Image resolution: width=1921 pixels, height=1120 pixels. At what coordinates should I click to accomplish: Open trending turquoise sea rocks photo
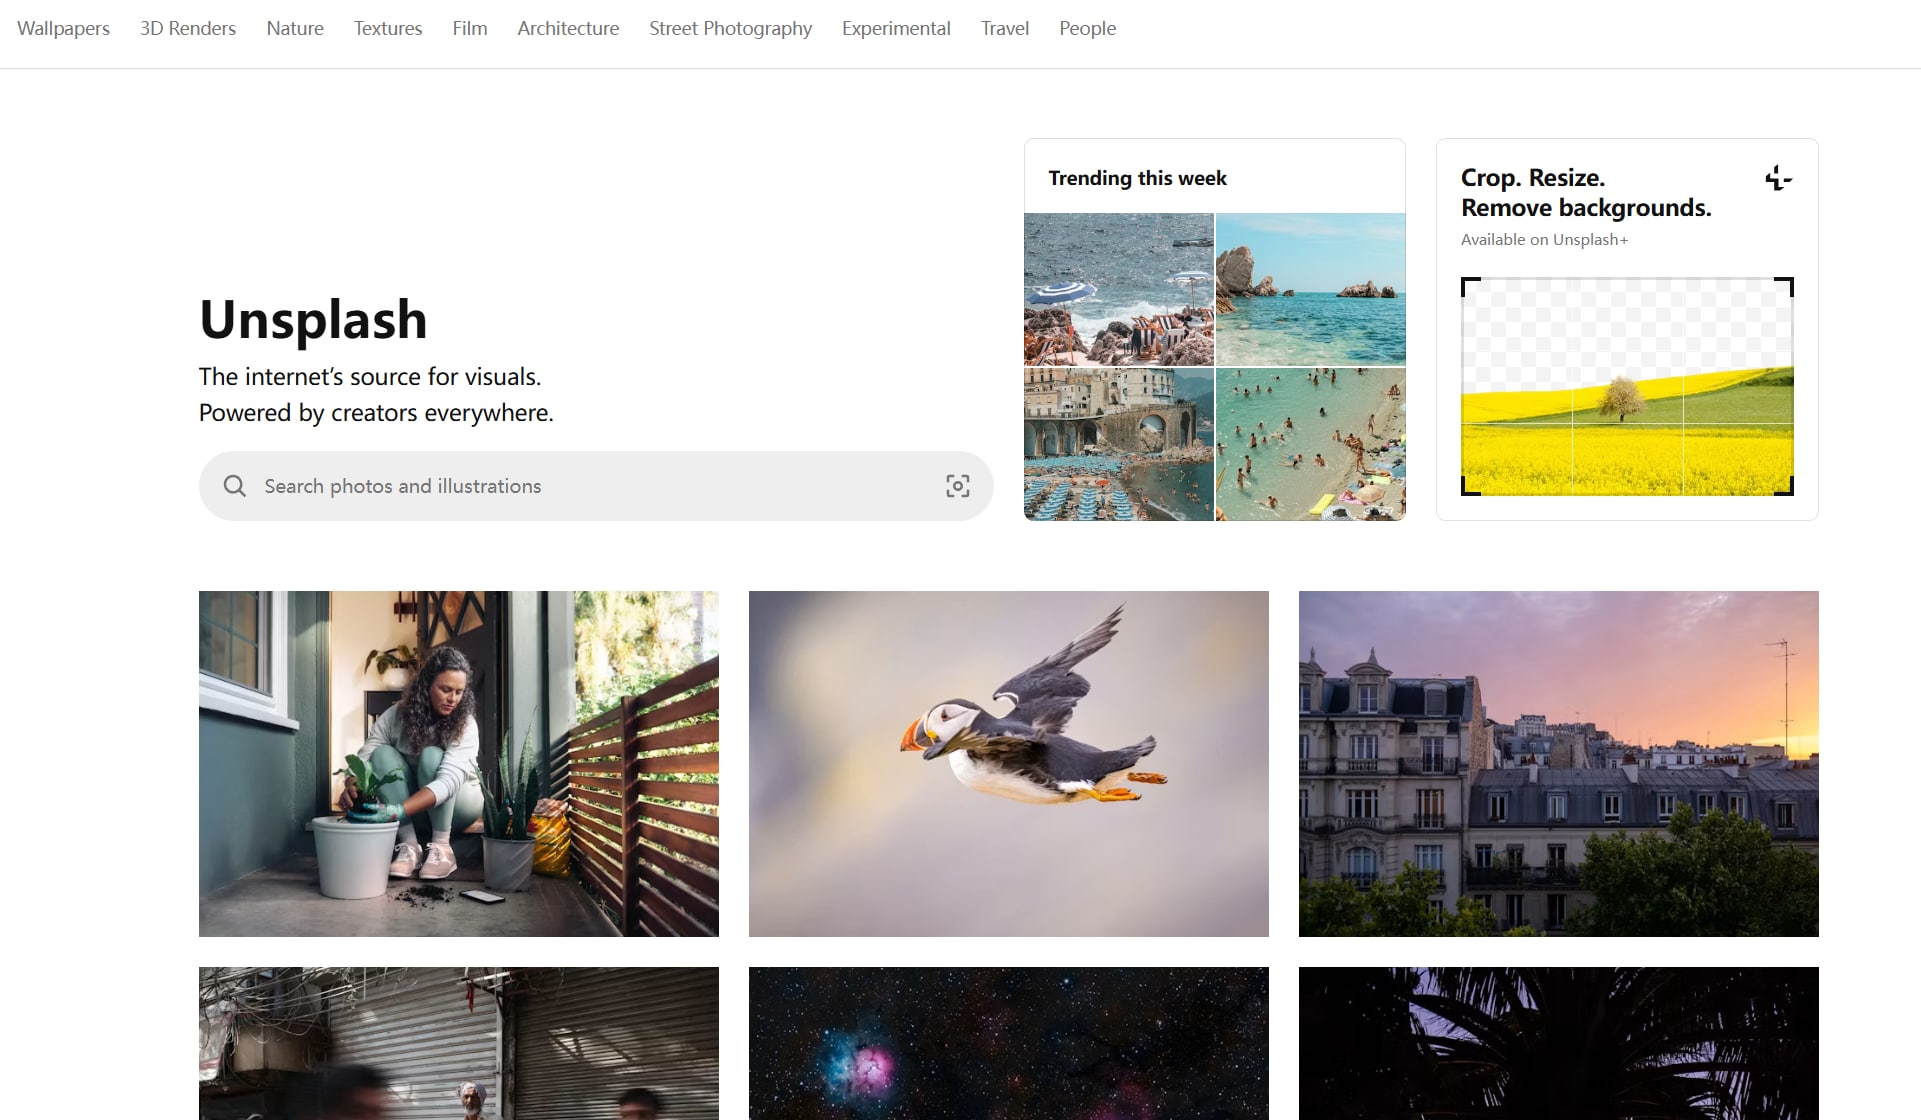click(1311, 289)
